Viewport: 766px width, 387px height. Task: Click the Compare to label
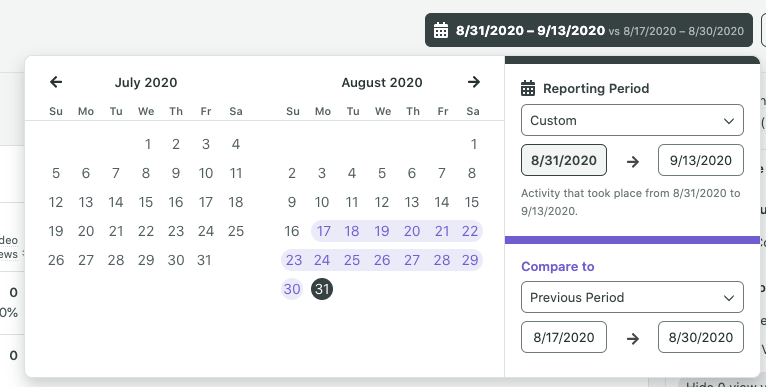click(557, 266)
